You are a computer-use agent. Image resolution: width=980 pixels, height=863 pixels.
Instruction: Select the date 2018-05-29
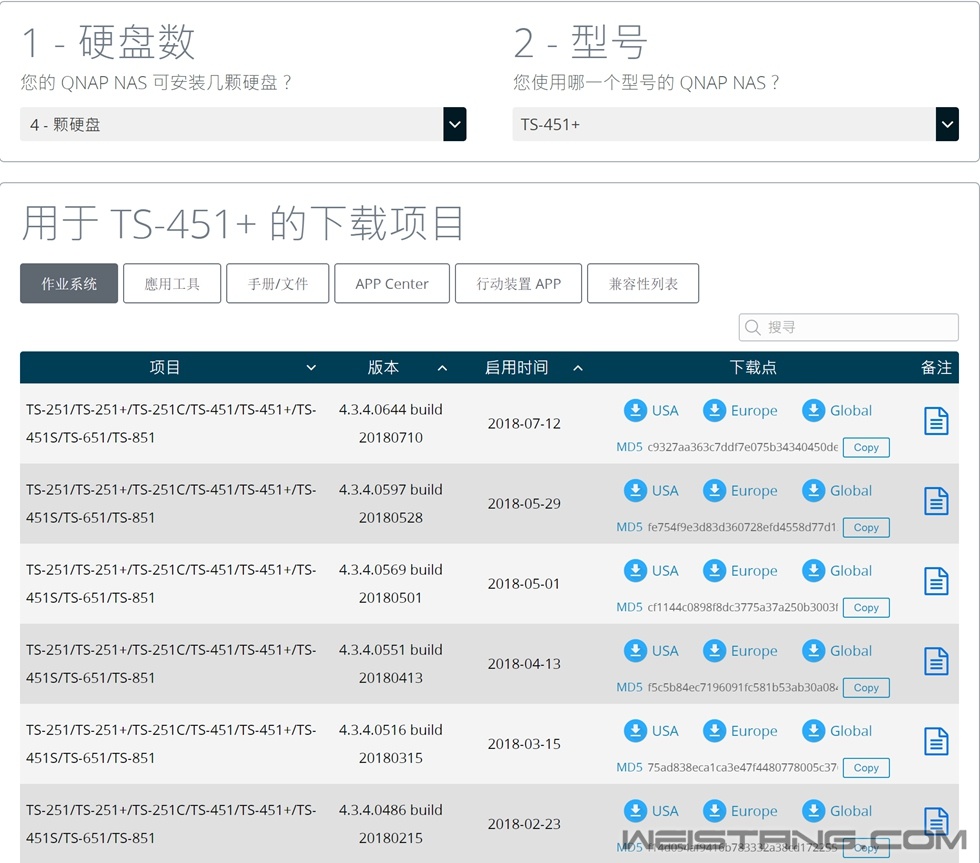pos(524,504)
